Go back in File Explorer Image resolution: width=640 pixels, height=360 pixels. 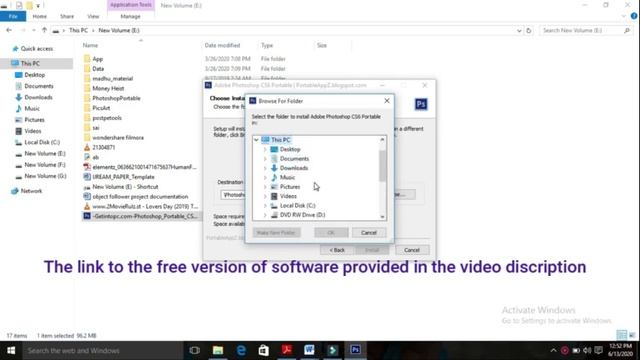click(x=9, y=31)
